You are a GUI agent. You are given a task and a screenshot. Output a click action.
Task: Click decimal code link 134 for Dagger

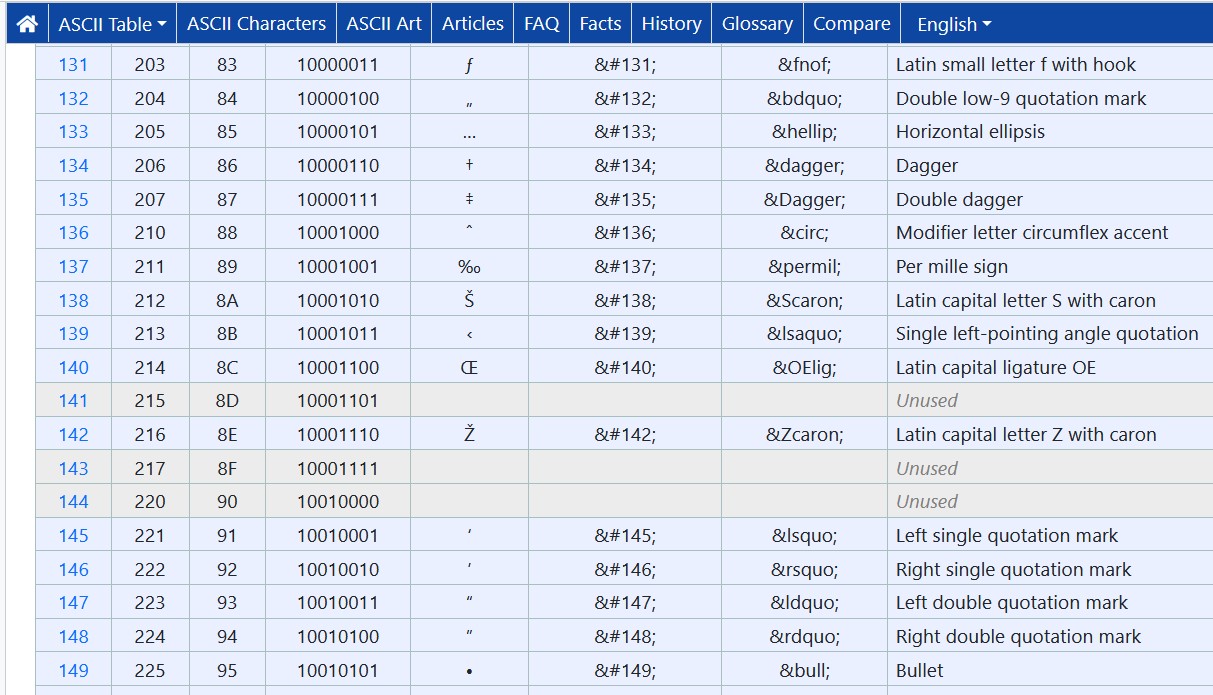[73, 166]
